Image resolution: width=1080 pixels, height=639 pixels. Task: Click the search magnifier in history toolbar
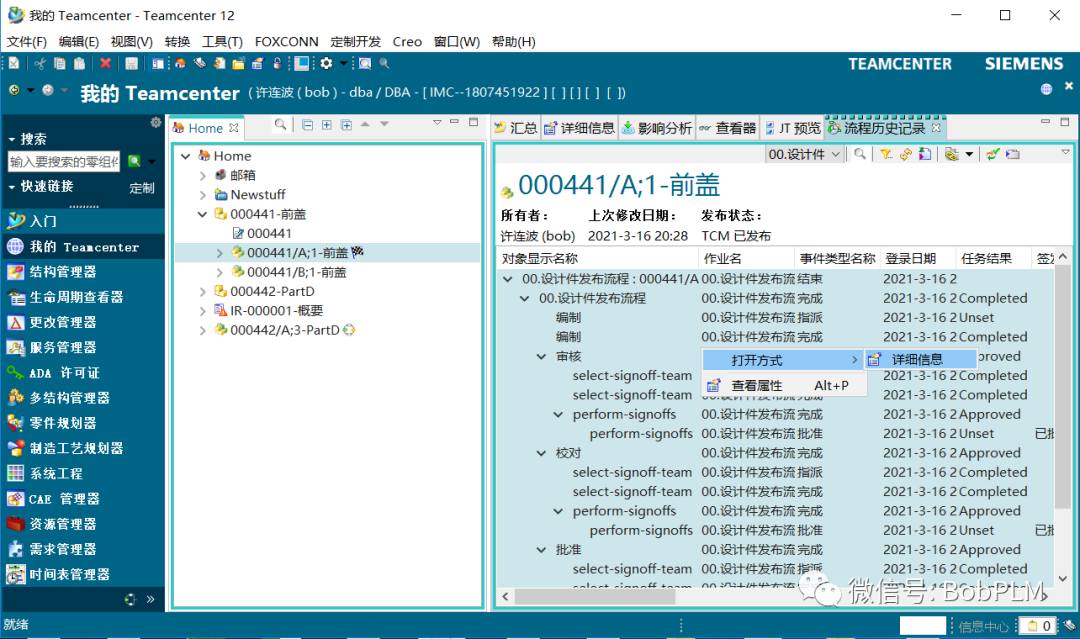(x=860, y=154)
